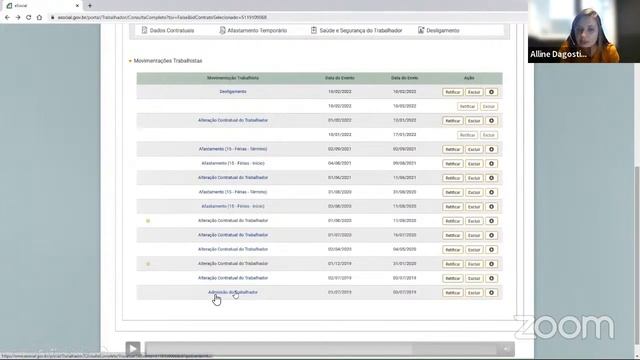Image resolution: width=640 pixels, height=360 pixels.
Task: Open the browser home page icon
Action: (x=39, y=18)
